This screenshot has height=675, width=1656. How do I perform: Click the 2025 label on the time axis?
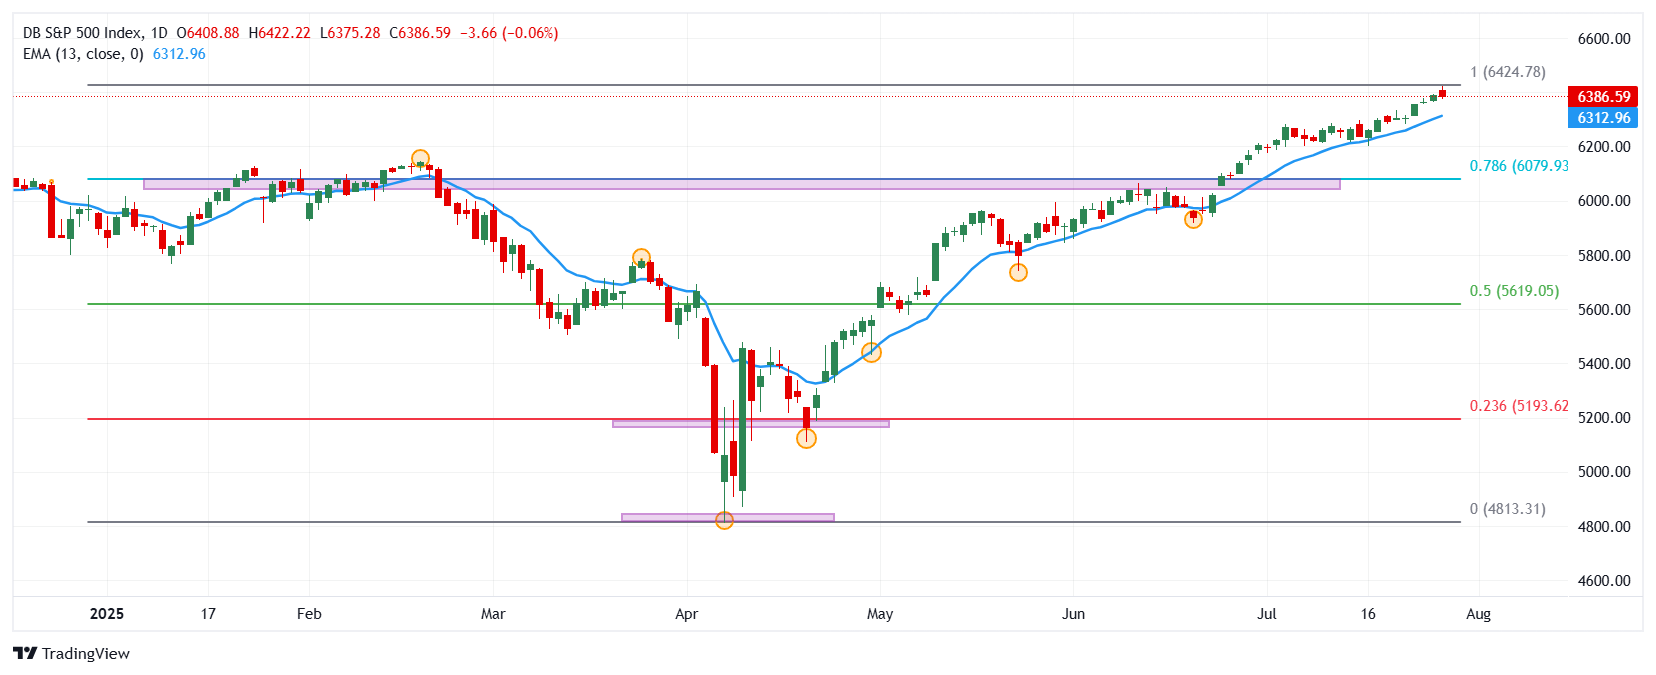tap(107, 614)
